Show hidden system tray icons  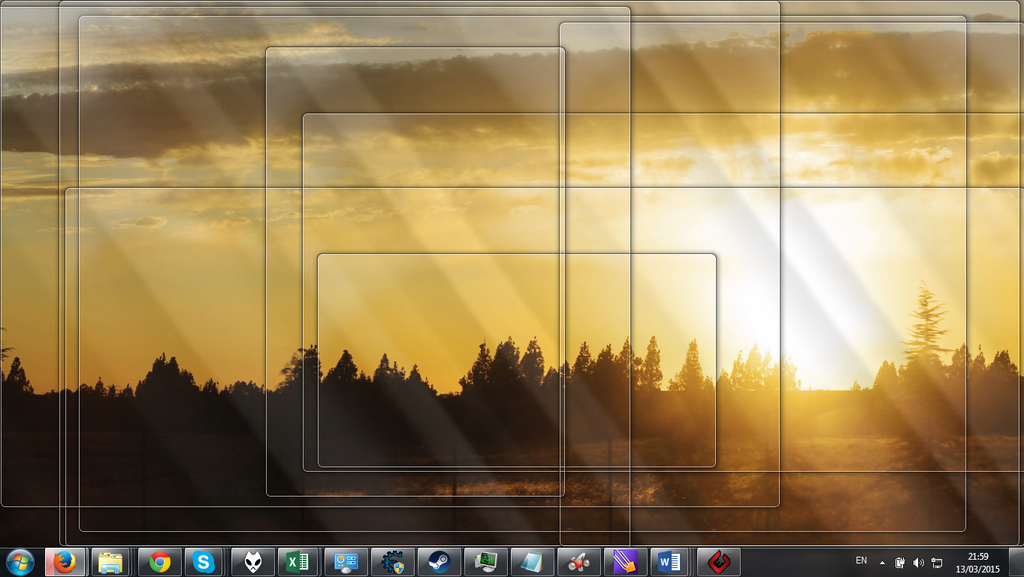click(x=882, y=563)
